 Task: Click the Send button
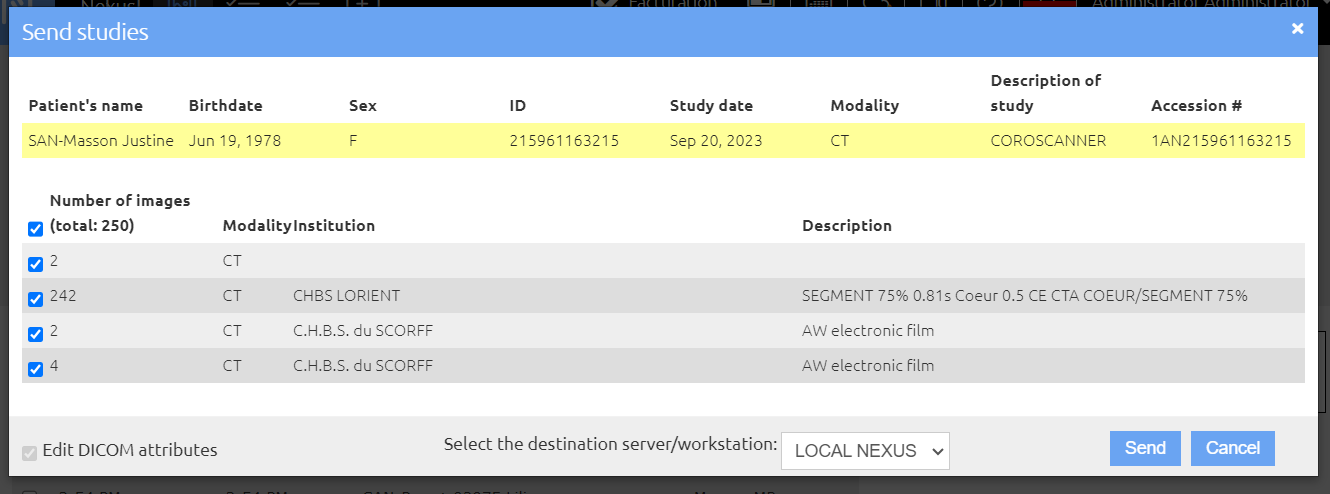click(x=1145, y=448)
